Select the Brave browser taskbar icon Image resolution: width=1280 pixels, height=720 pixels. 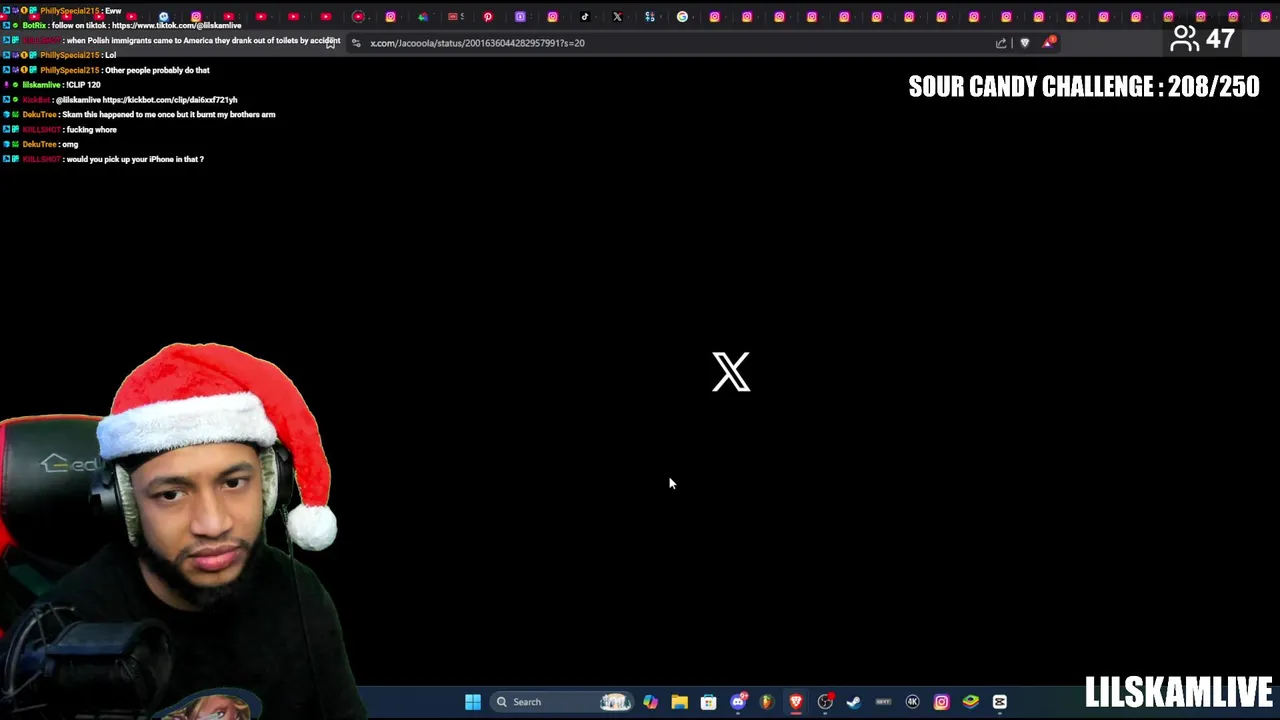796,702
